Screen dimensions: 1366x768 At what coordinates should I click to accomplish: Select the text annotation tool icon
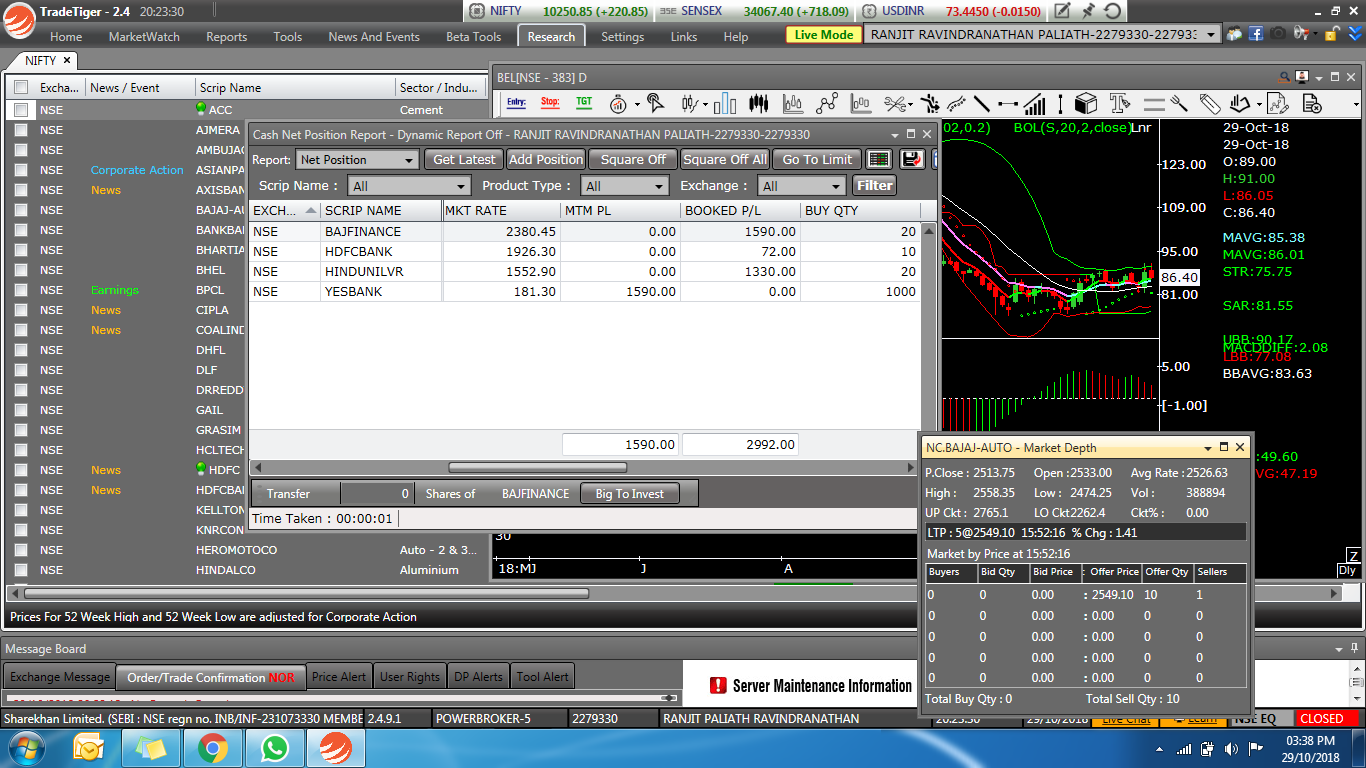pos(1120,103)
